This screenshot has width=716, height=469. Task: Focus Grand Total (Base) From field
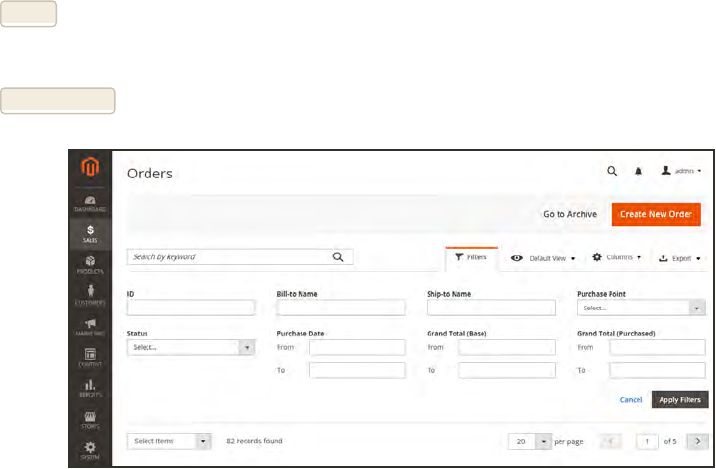(x=507, y=347)
